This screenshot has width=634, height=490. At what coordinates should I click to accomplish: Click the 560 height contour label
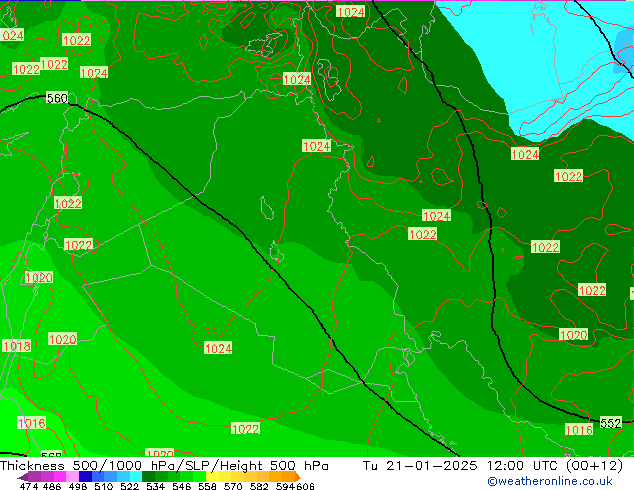[x=57, y=98]
